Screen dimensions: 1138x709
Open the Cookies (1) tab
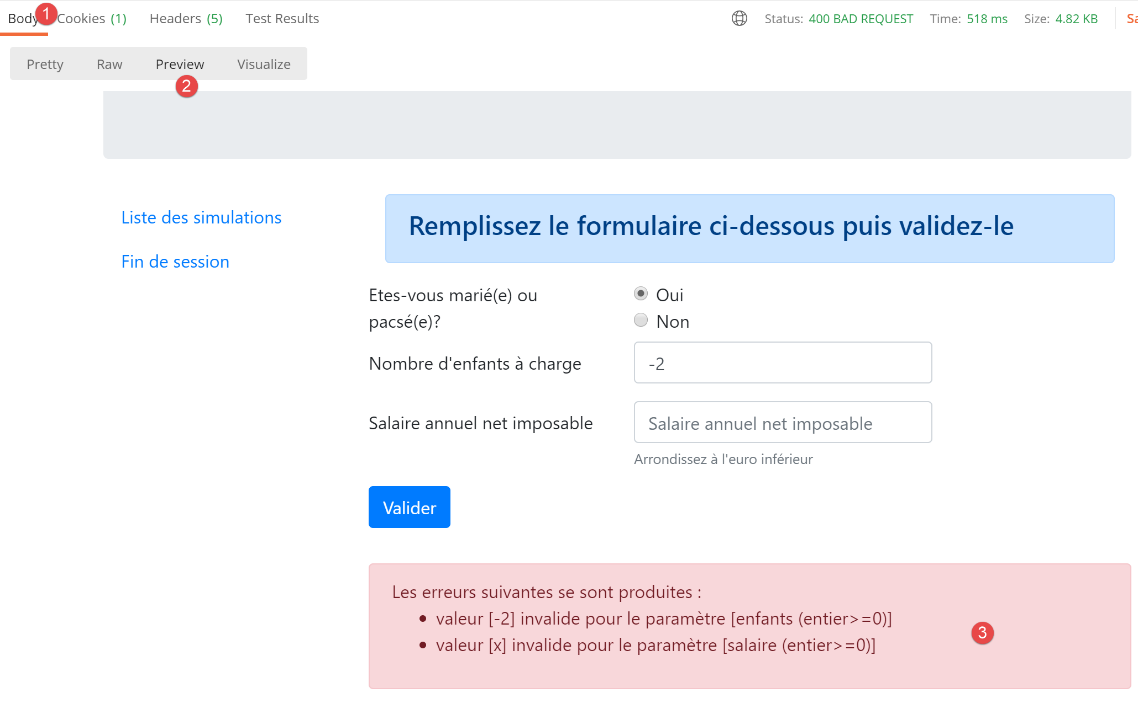[x=92, y=18]
